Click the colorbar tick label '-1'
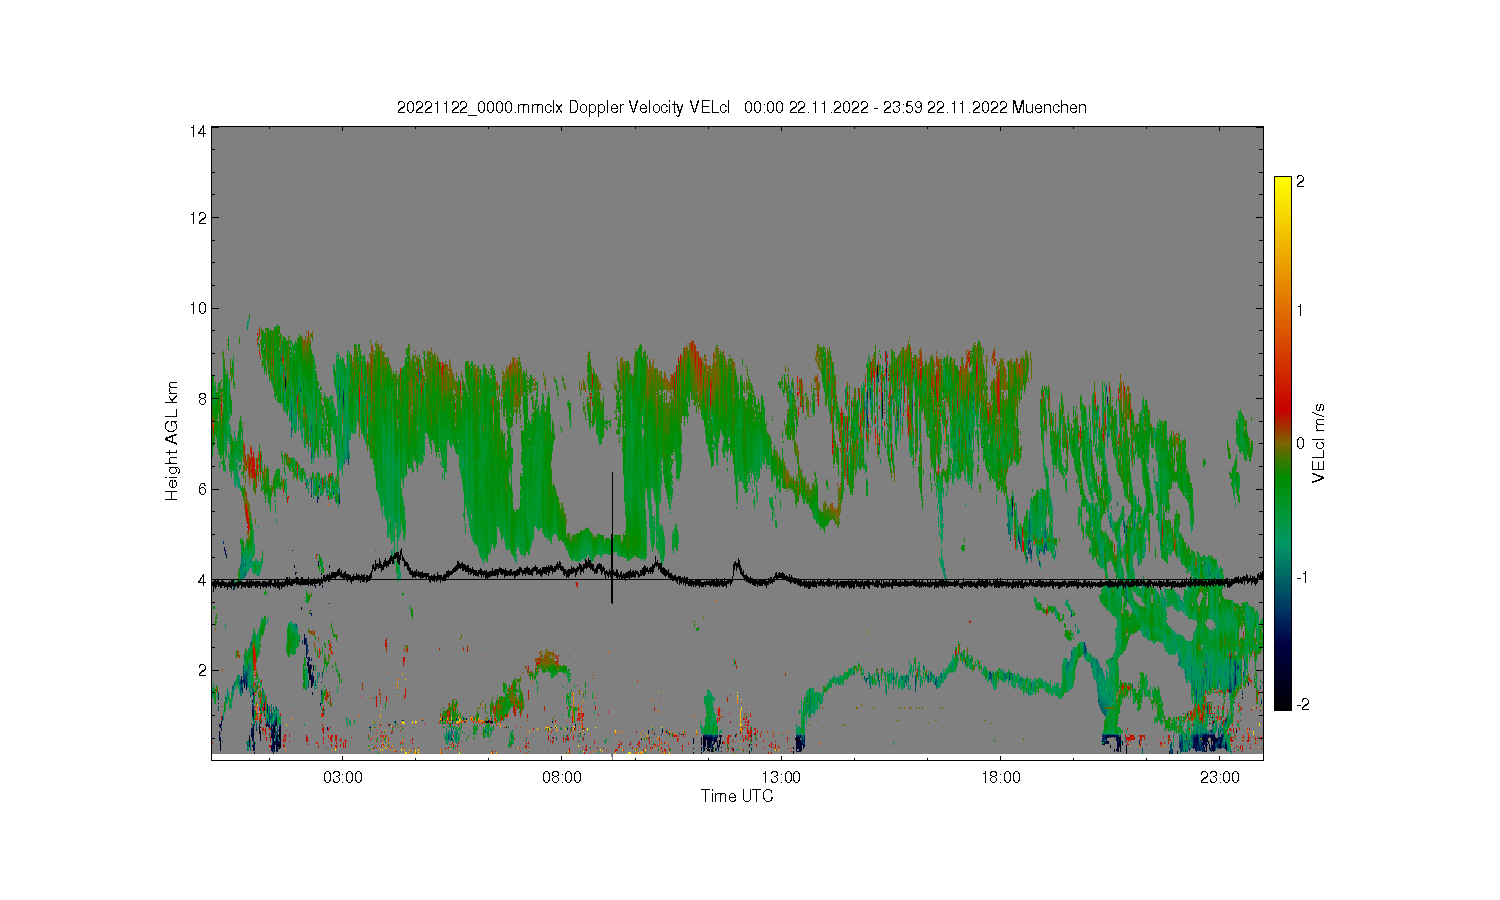Image resolution: width=1500 pixels, height=900 pixels. (x=1300, y=578)
